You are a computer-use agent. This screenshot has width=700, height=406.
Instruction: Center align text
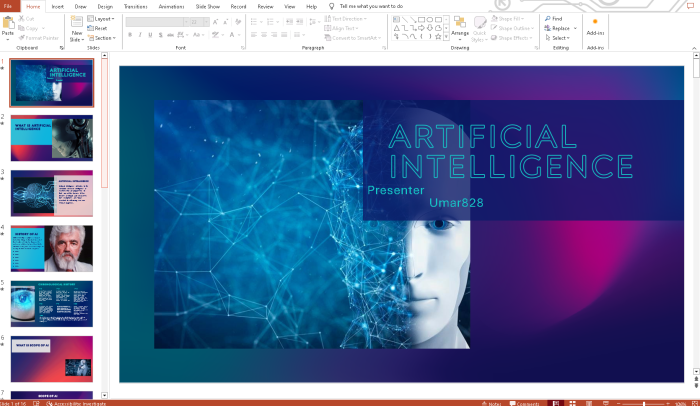pyautogui.click(x=264, y=35)
